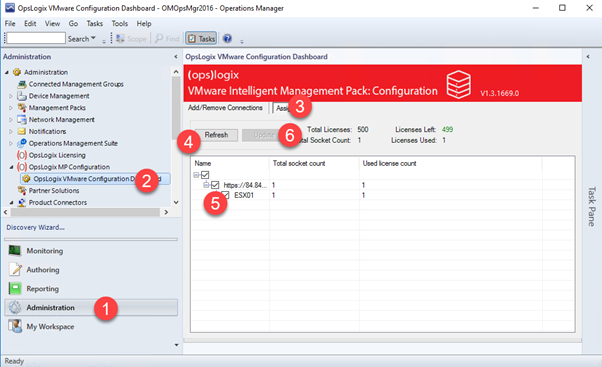Click the Scope toolbar button
The width and height of the screenshot is (602, 367).
click(x=131, y=39)
